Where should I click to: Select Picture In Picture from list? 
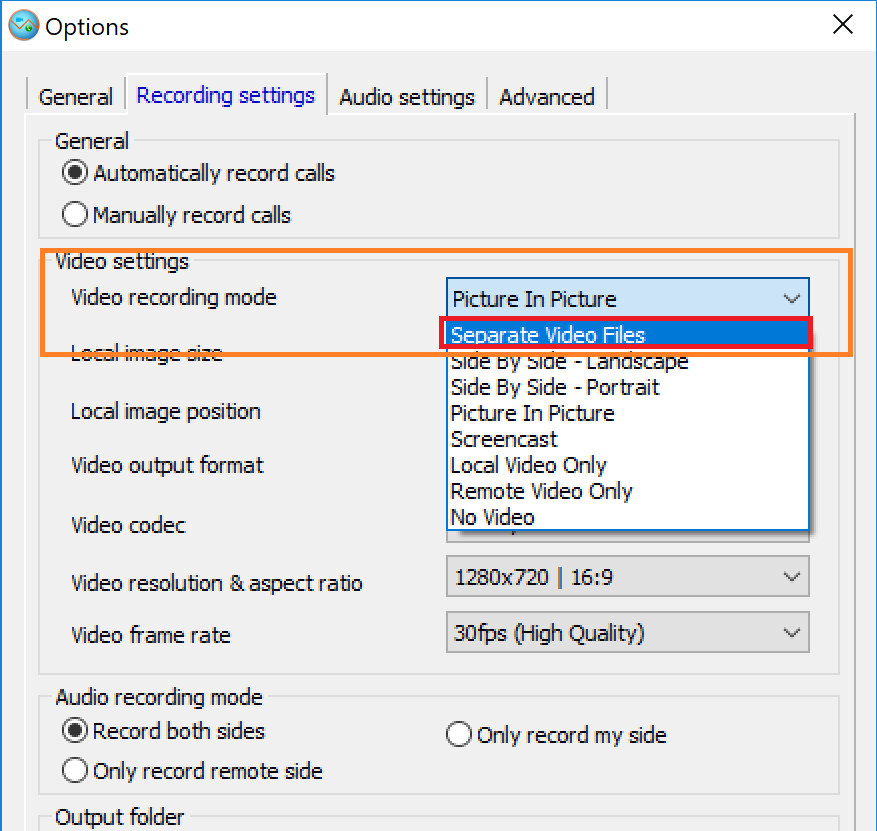tap(629, 413)
